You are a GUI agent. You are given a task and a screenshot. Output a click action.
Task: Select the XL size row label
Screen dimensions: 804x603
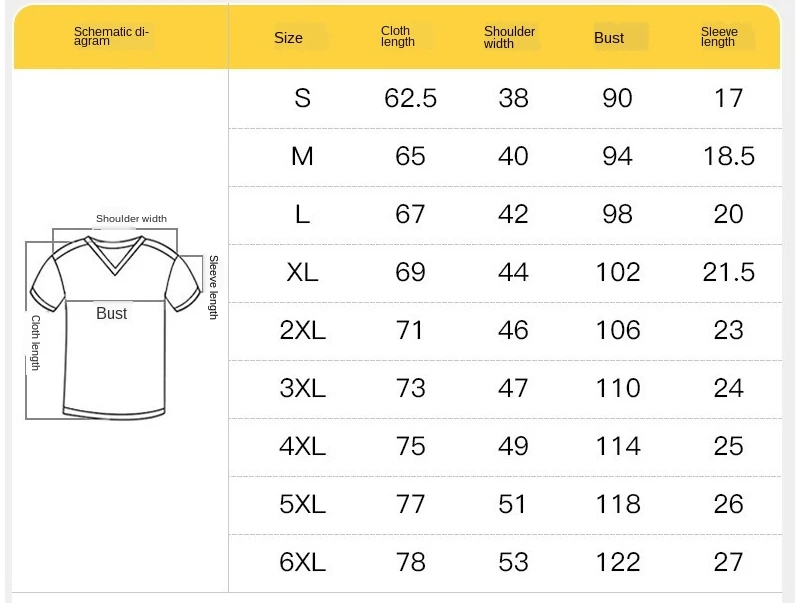pos(302,272)
